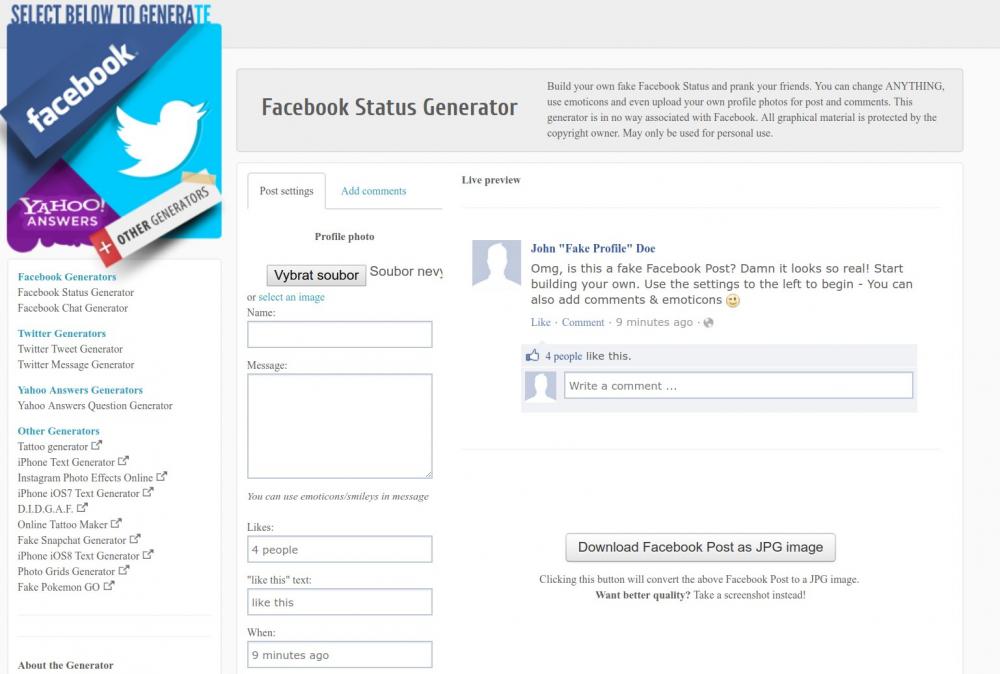Click external link icon beside iPhone Text Generator
Viewport: 1000px width, 674px height.
123,460
